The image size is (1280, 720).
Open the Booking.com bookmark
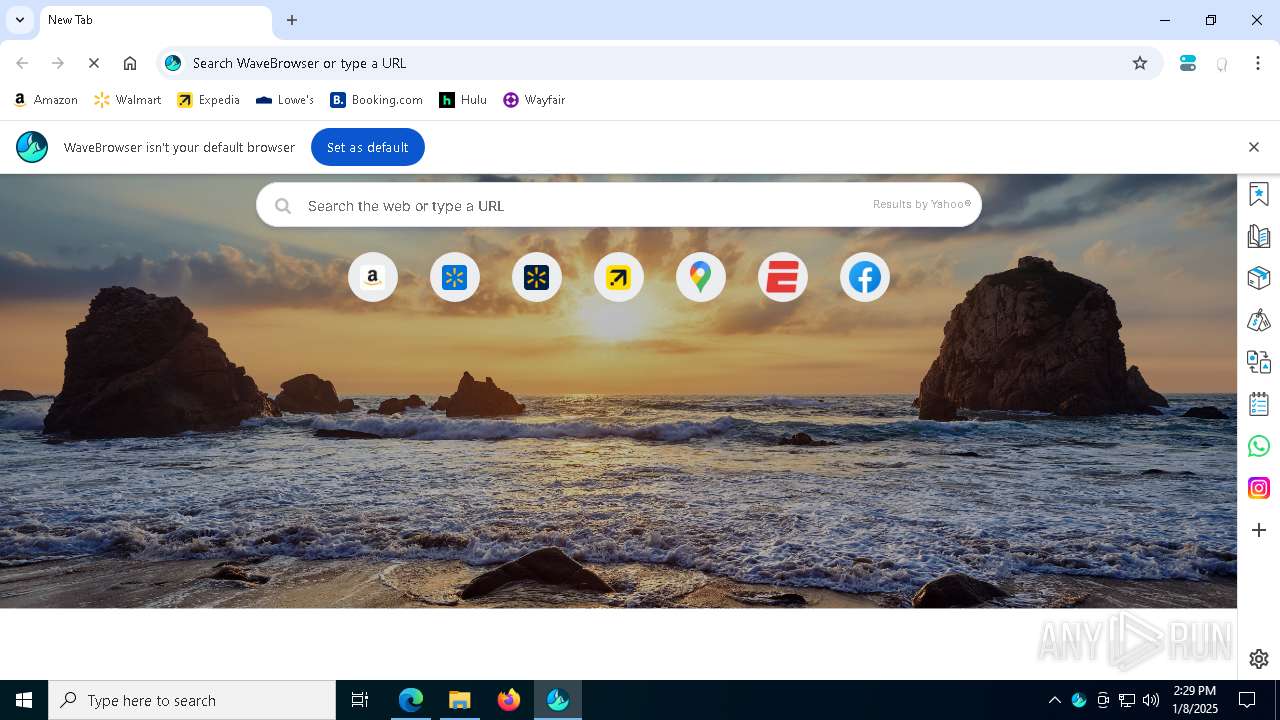pyautogui.click(x=377, y=100)
